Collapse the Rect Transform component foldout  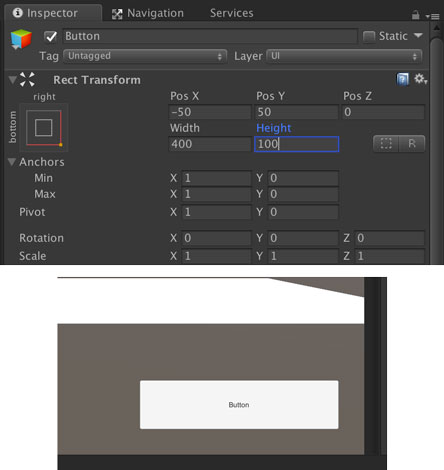coord(12,80)
